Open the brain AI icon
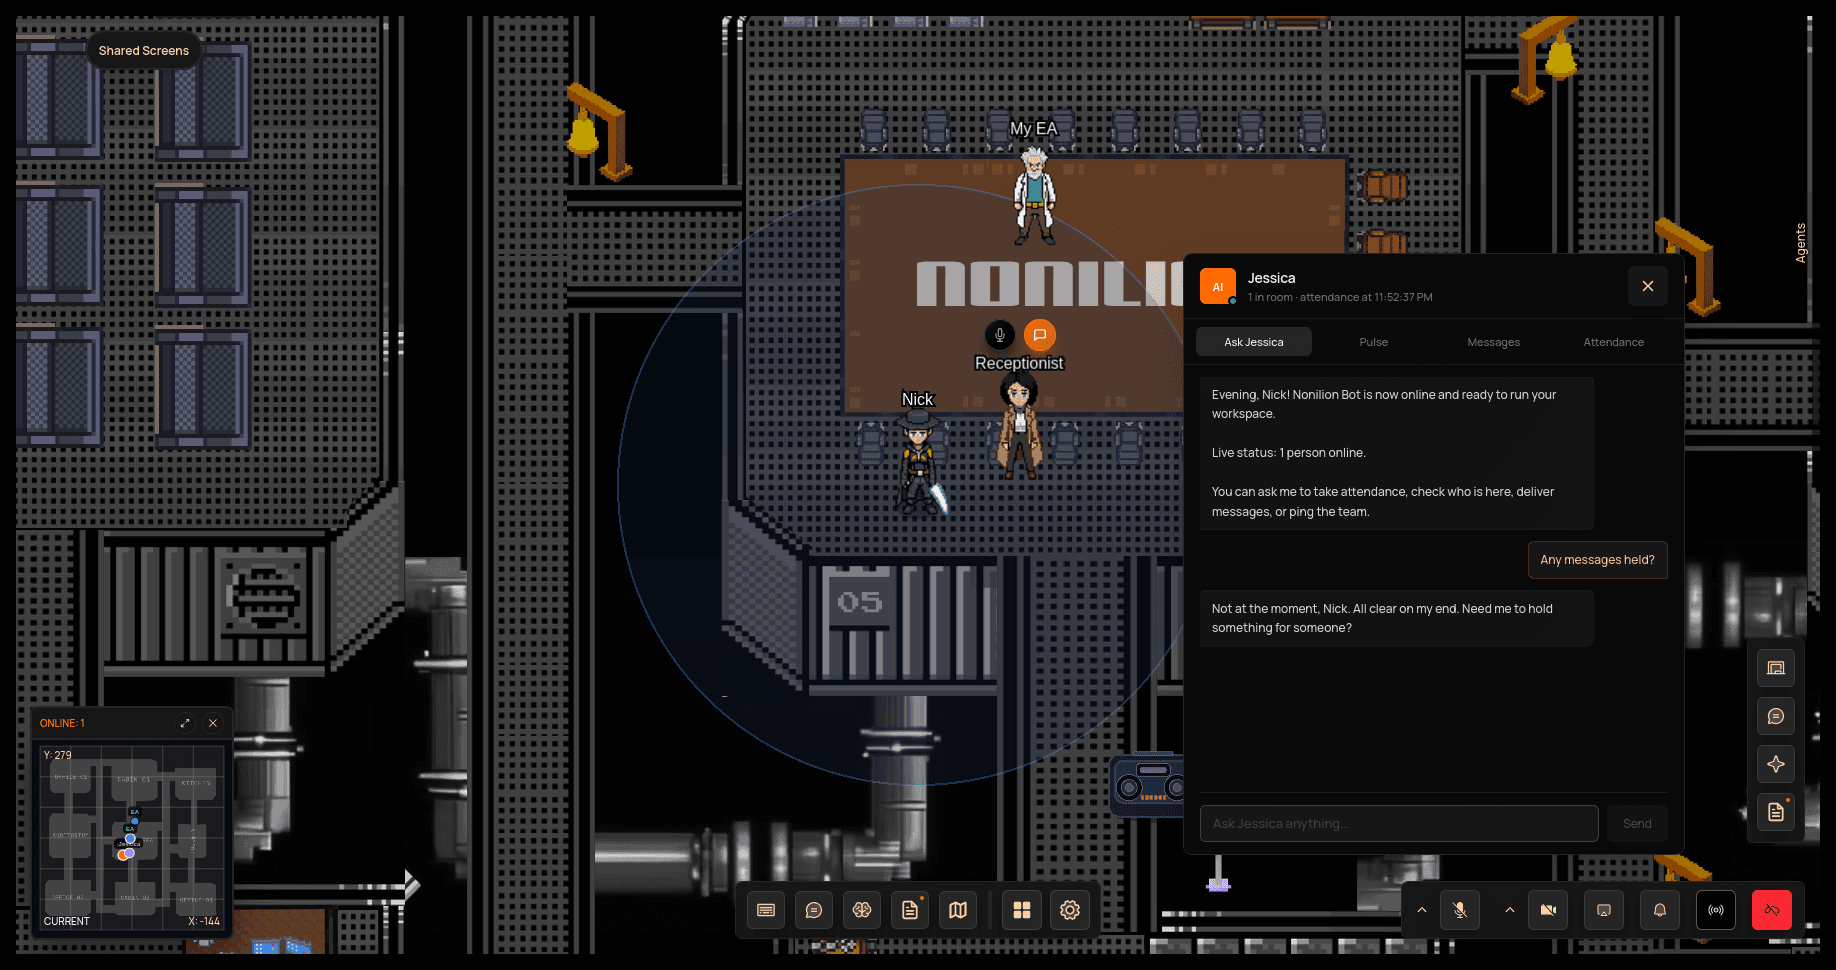The image size is (1836, 970). [862, 910]
